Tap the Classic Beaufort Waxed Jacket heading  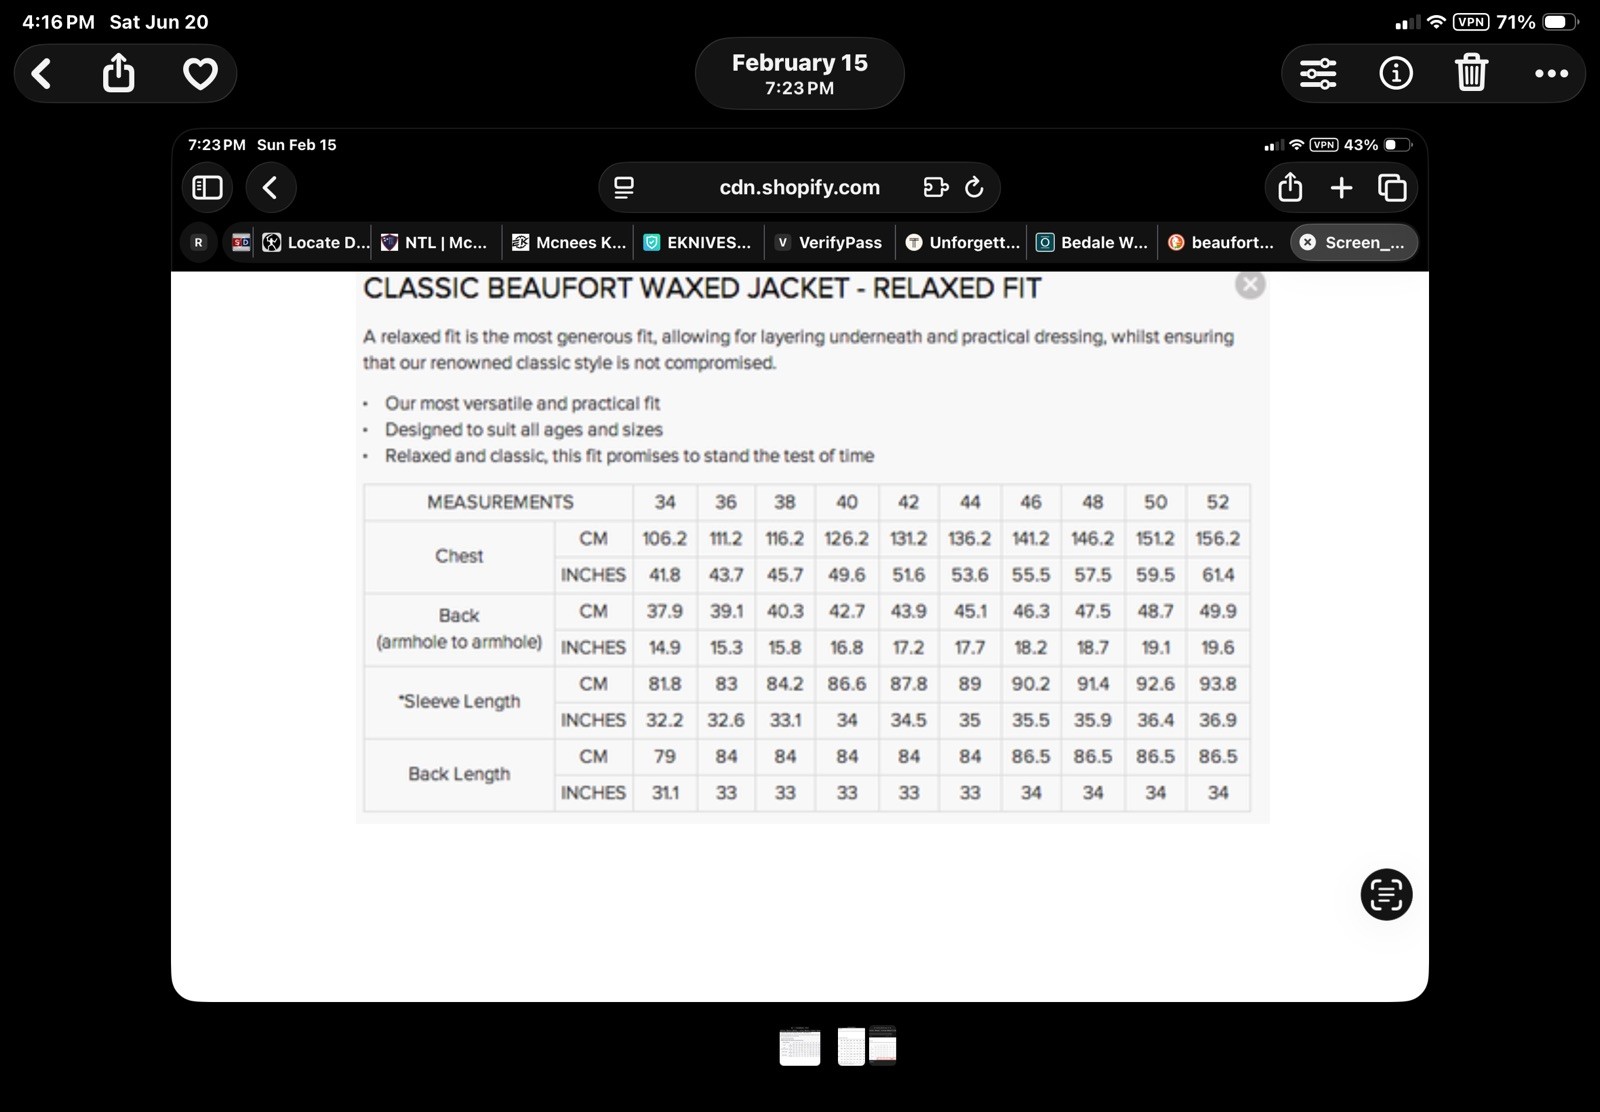coord(702,289)
